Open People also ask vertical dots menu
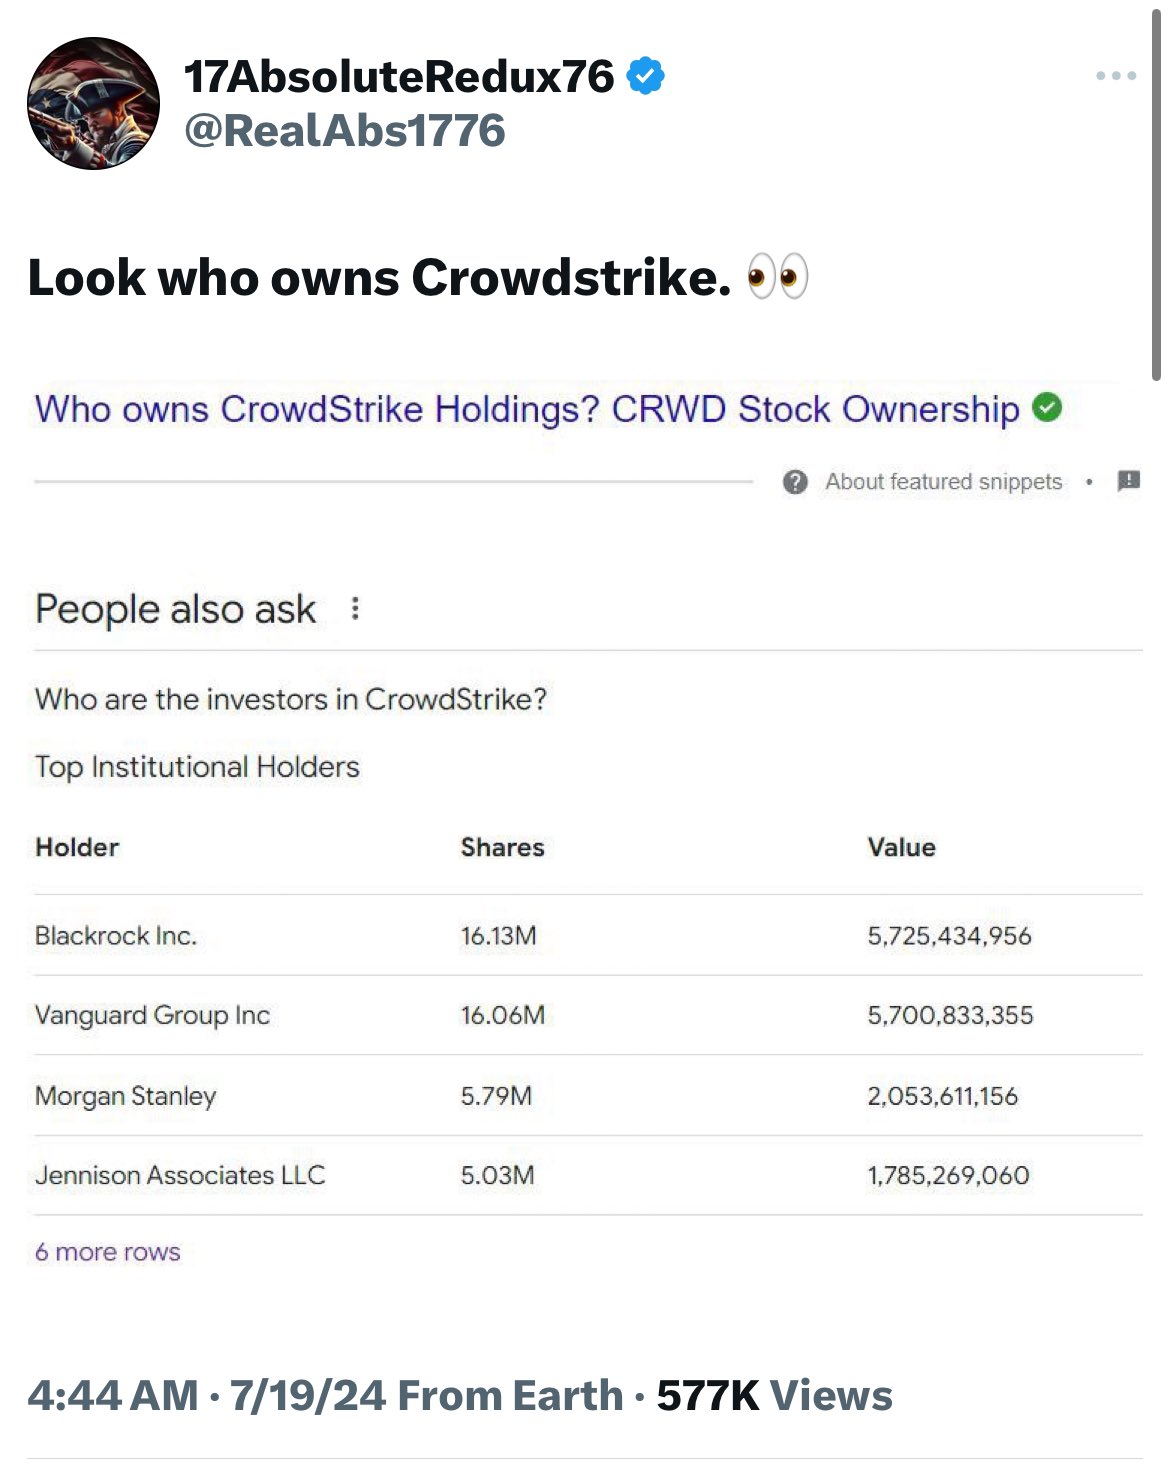The height and width of the screenshot is (1483, 1170). tap(355, 609)
